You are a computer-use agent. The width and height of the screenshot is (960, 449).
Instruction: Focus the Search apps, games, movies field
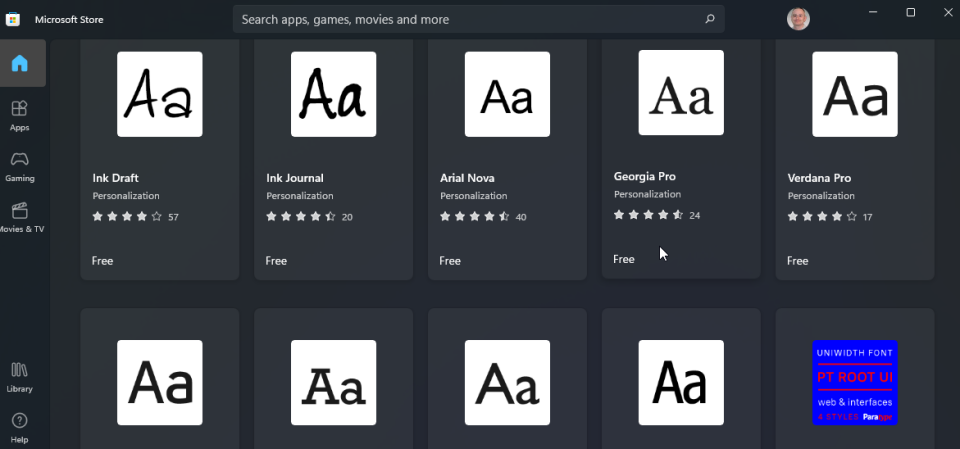point(478,19)
